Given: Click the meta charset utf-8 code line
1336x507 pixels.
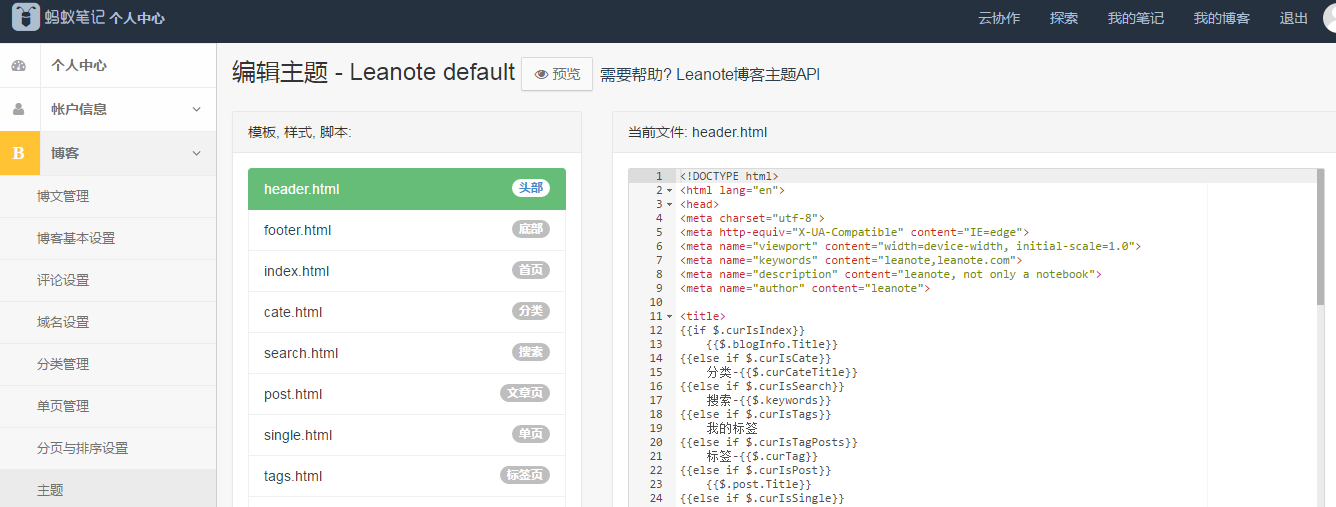Looking at the screenshot, I should pos(751,218).
